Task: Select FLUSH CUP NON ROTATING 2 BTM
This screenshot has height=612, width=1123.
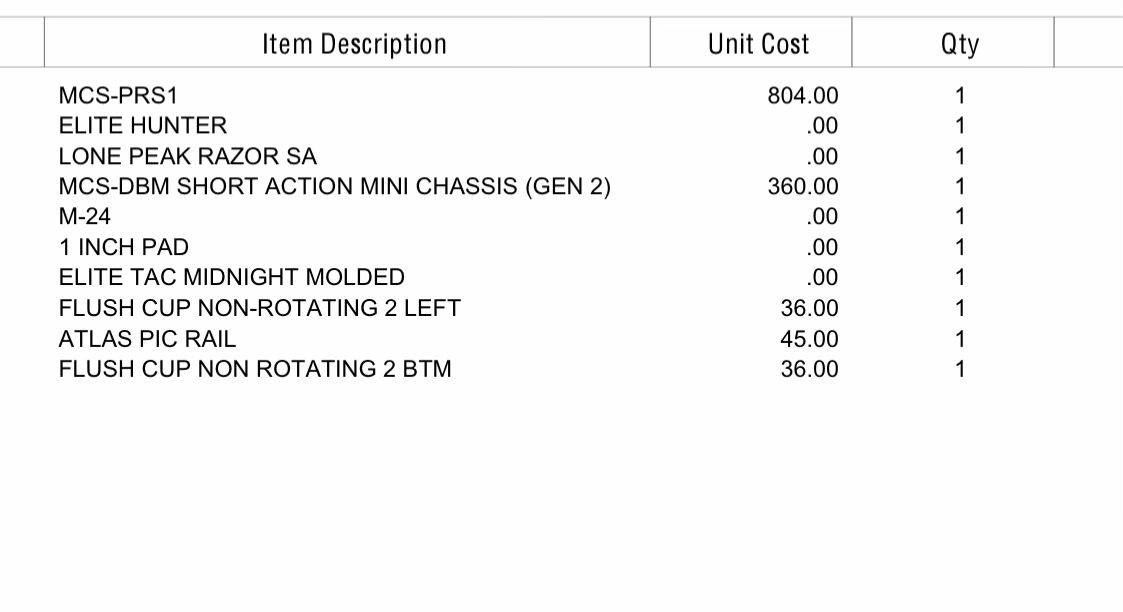Action: (255, 369)
